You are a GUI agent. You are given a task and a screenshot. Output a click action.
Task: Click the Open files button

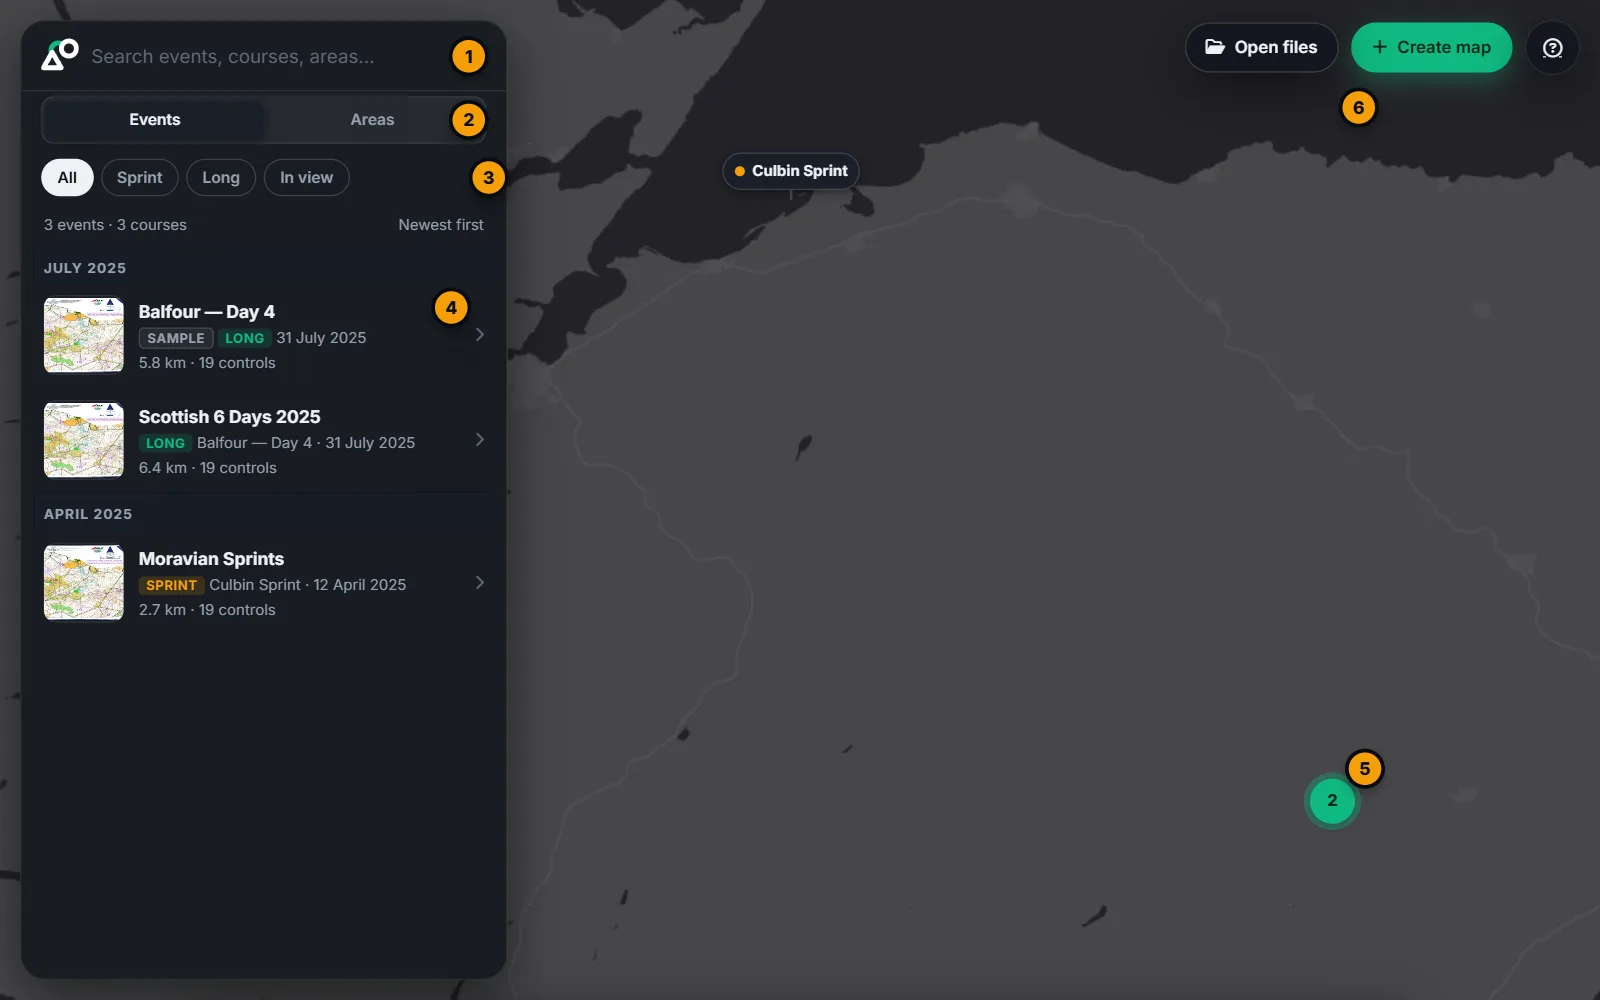pos(1261,48)
